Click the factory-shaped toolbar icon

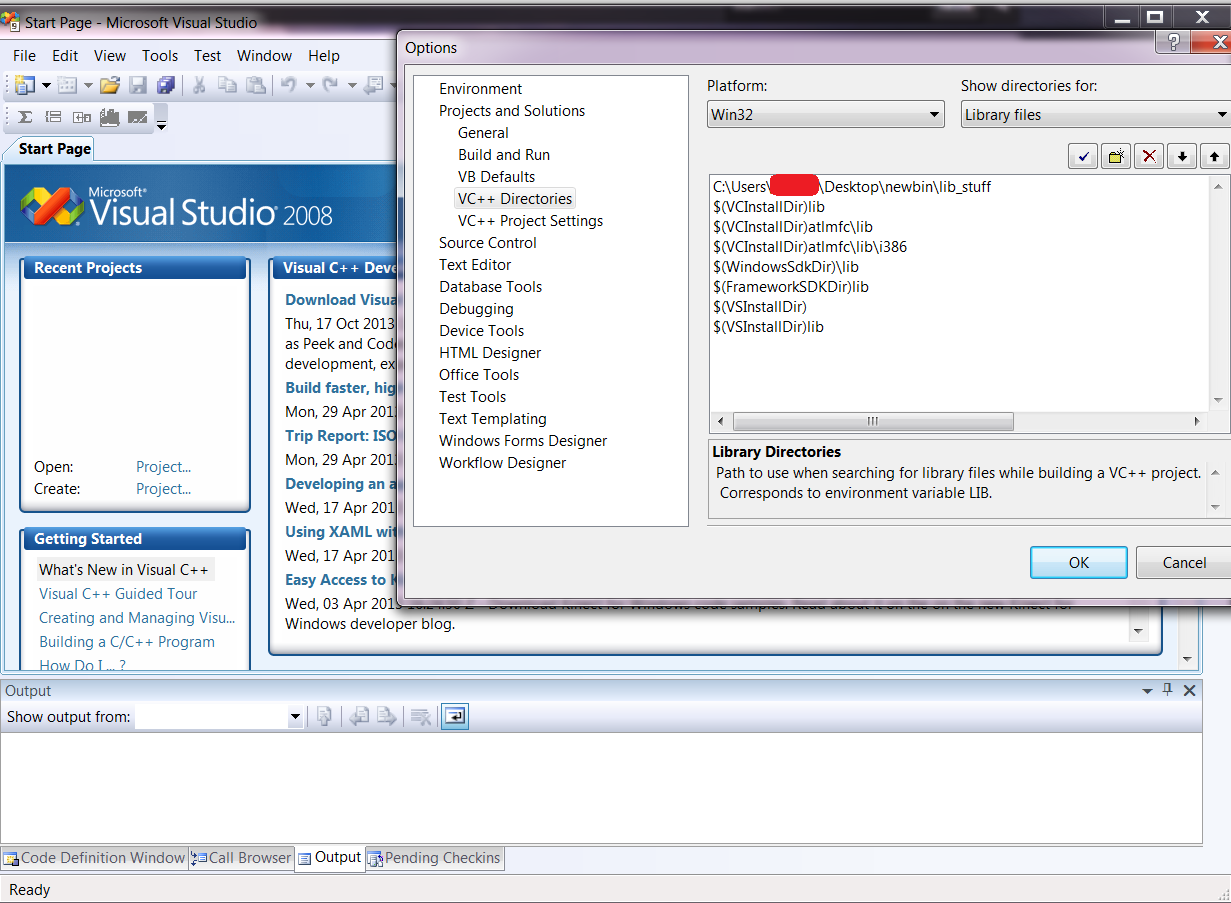[110, 118]
